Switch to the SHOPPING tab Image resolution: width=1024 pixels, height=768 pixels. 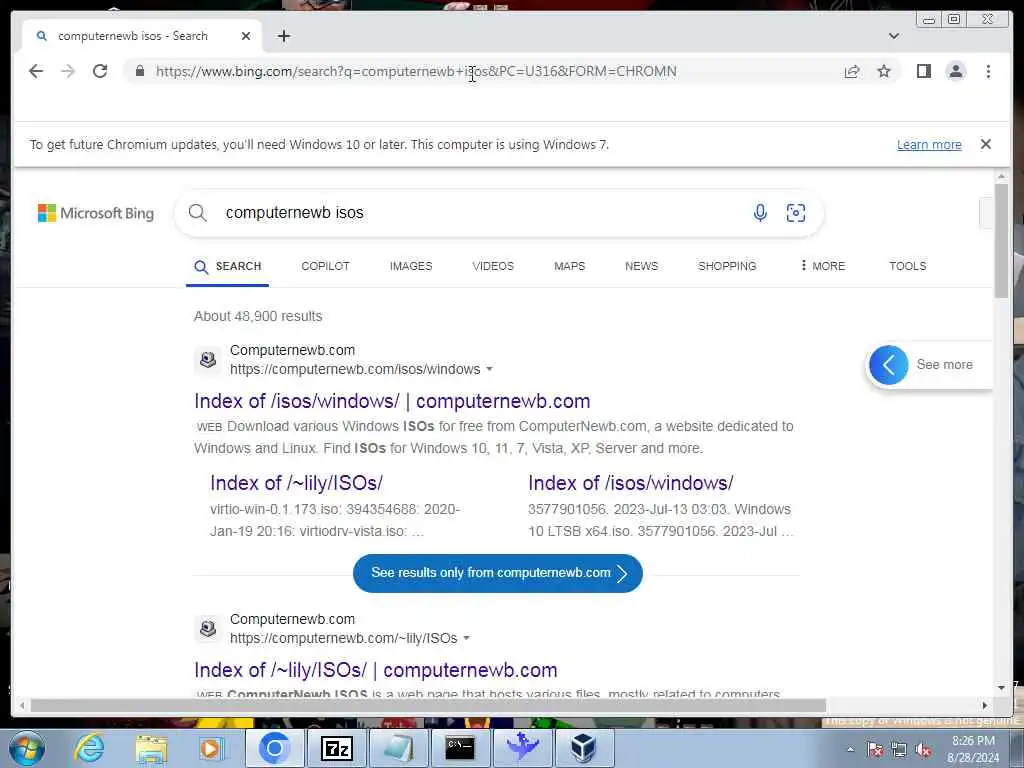pyautogui.click(x=727, y=266)
